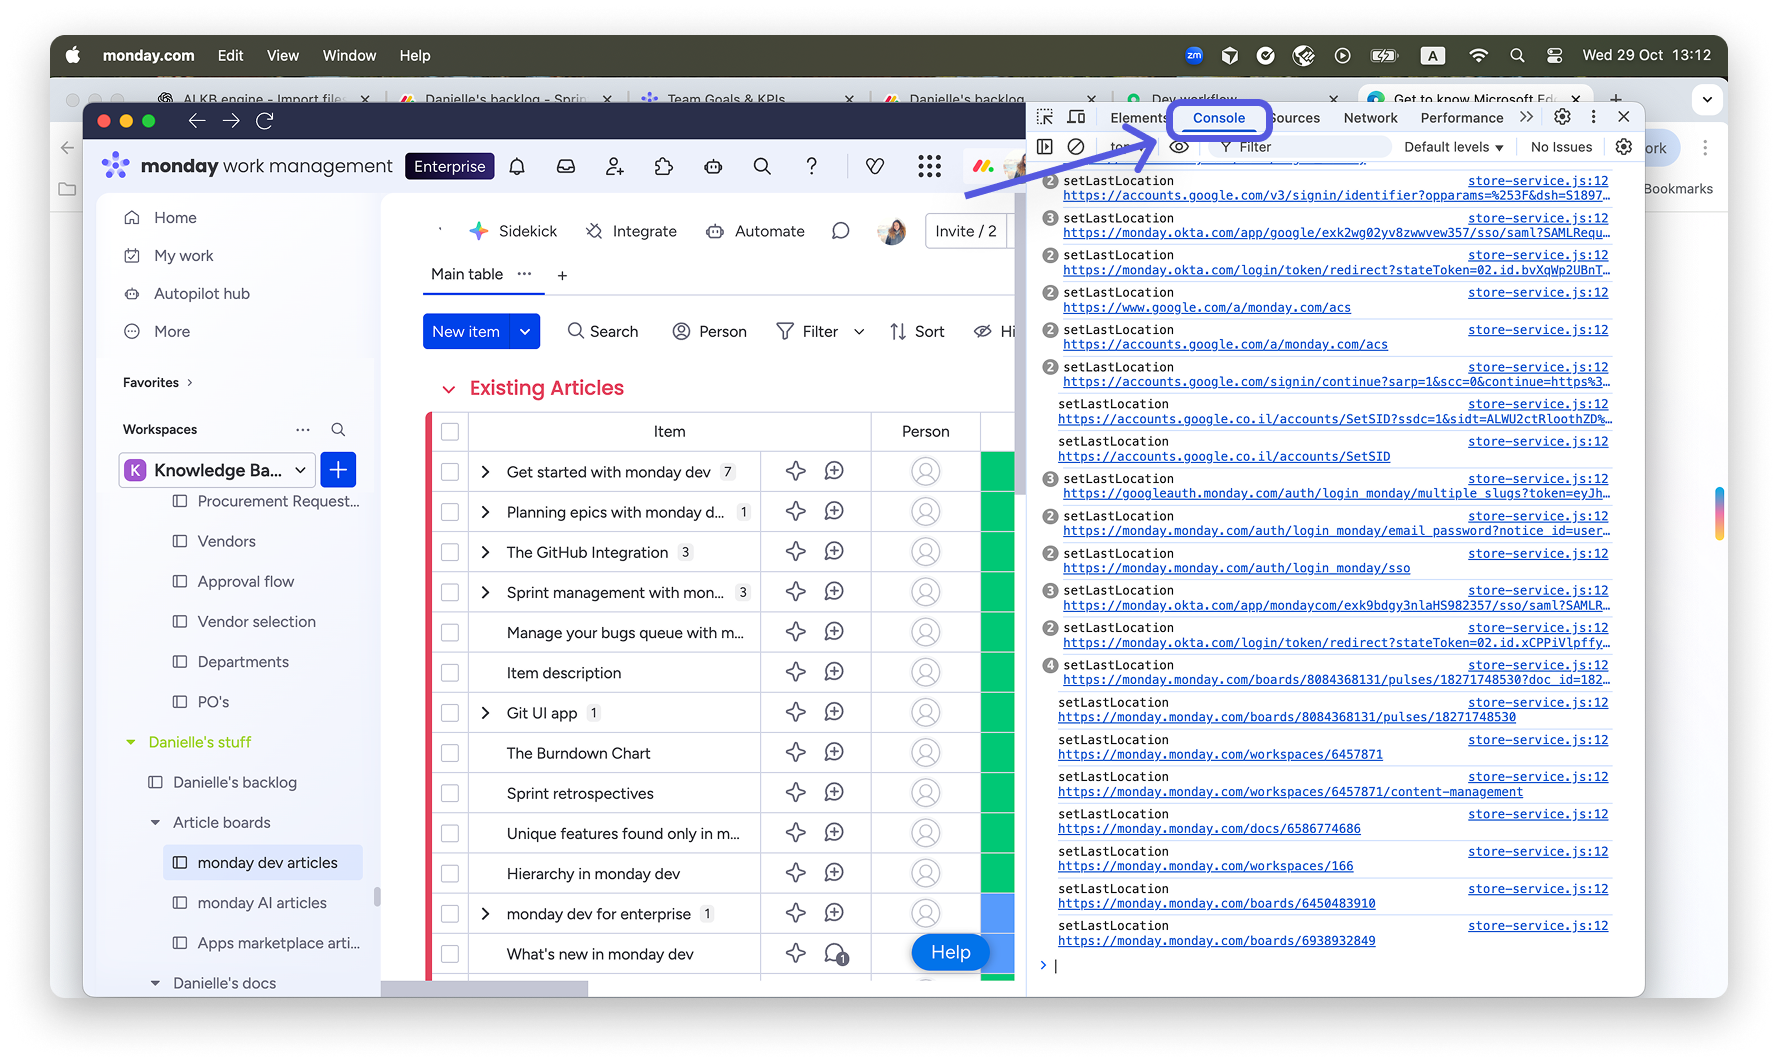Expand the Git UI app row
Viewport: 1778px width, 1057px height.
coord(485,713)
